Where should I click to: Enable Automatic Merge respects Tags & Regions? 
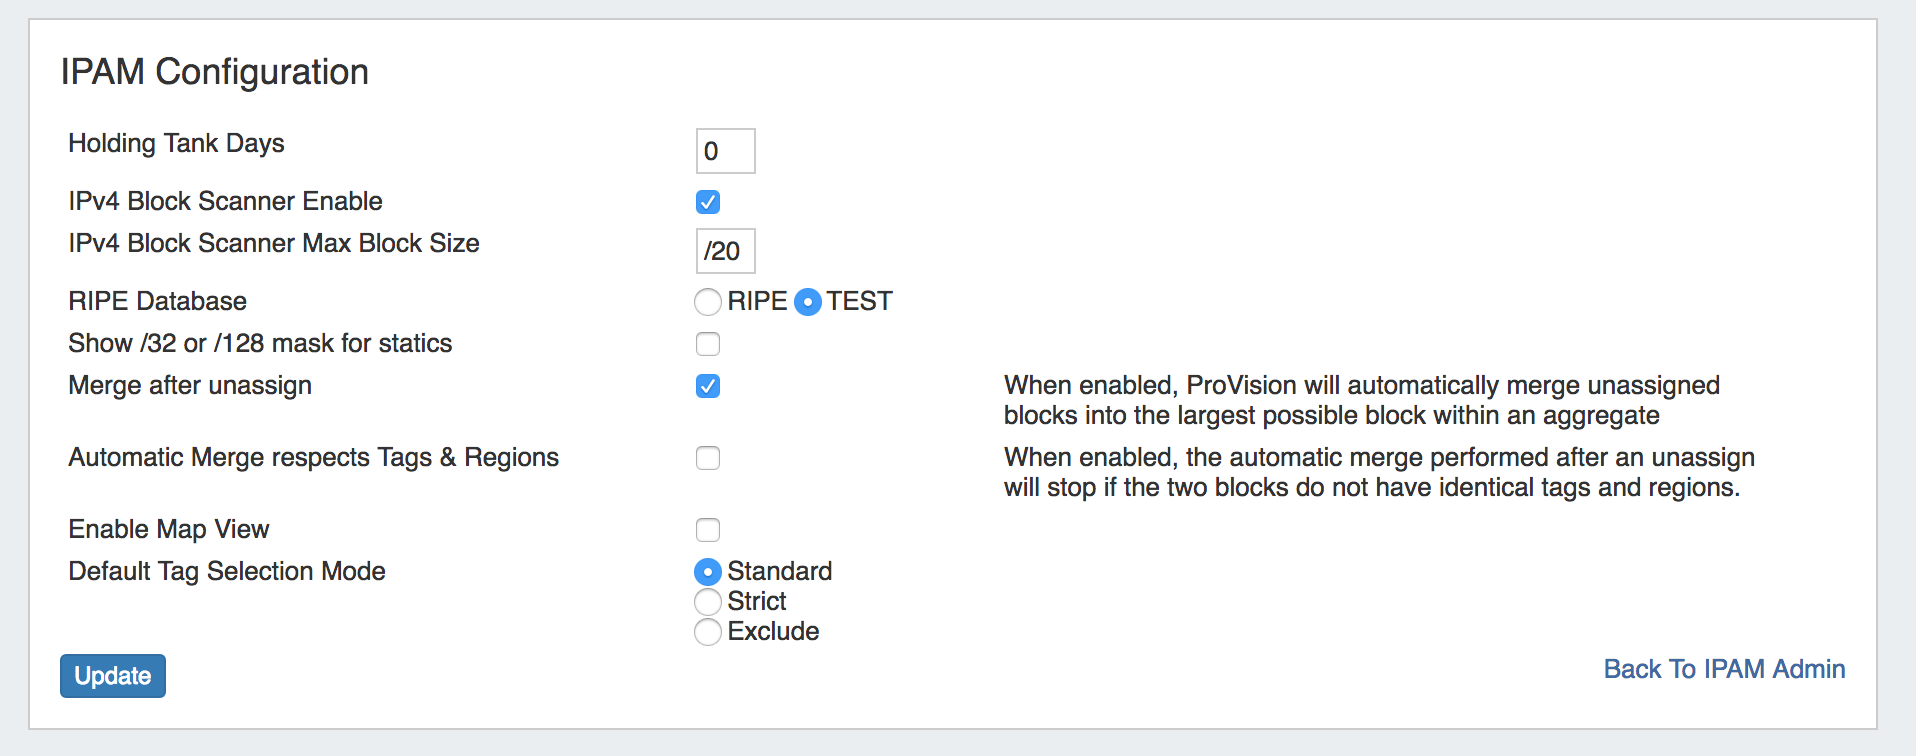[x=708, y=458]
